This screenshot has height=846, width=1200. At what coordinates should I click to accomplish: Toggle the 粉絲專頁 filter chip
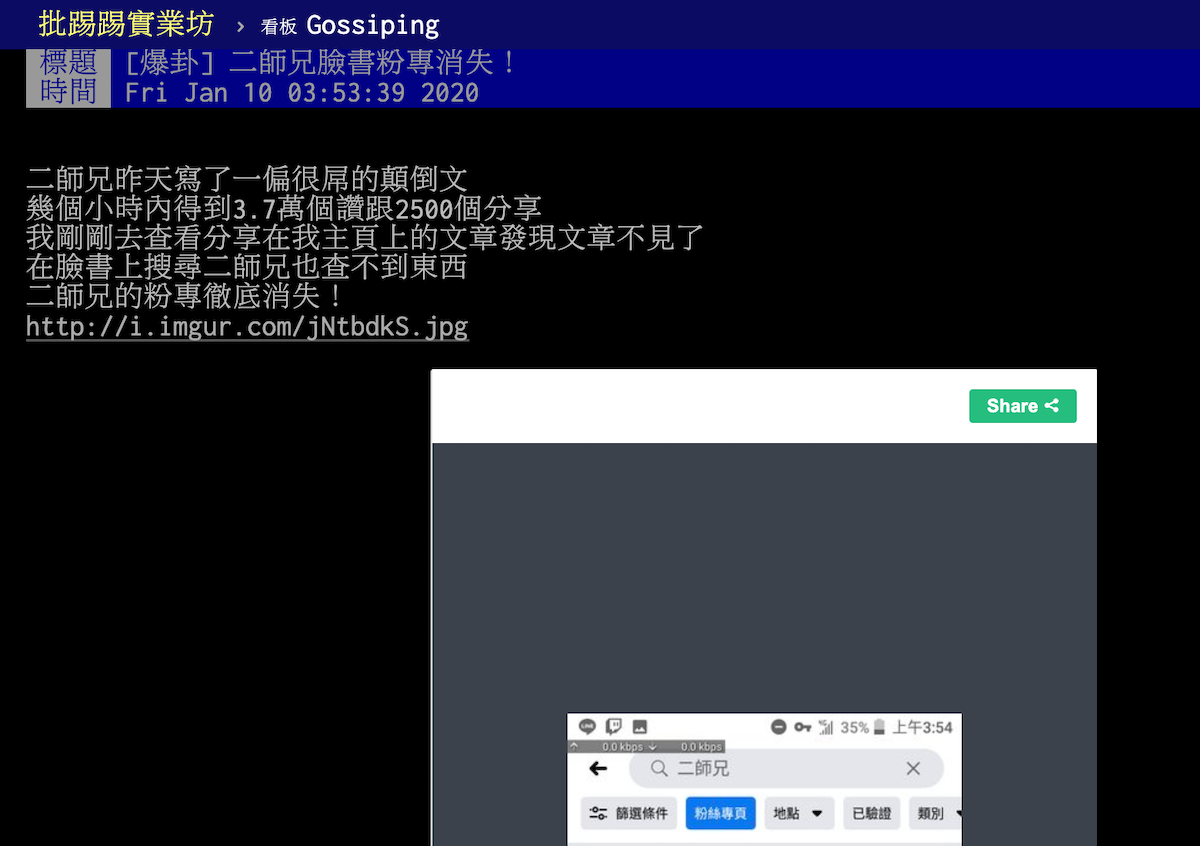pyautogui.click(x=721, y=812)
